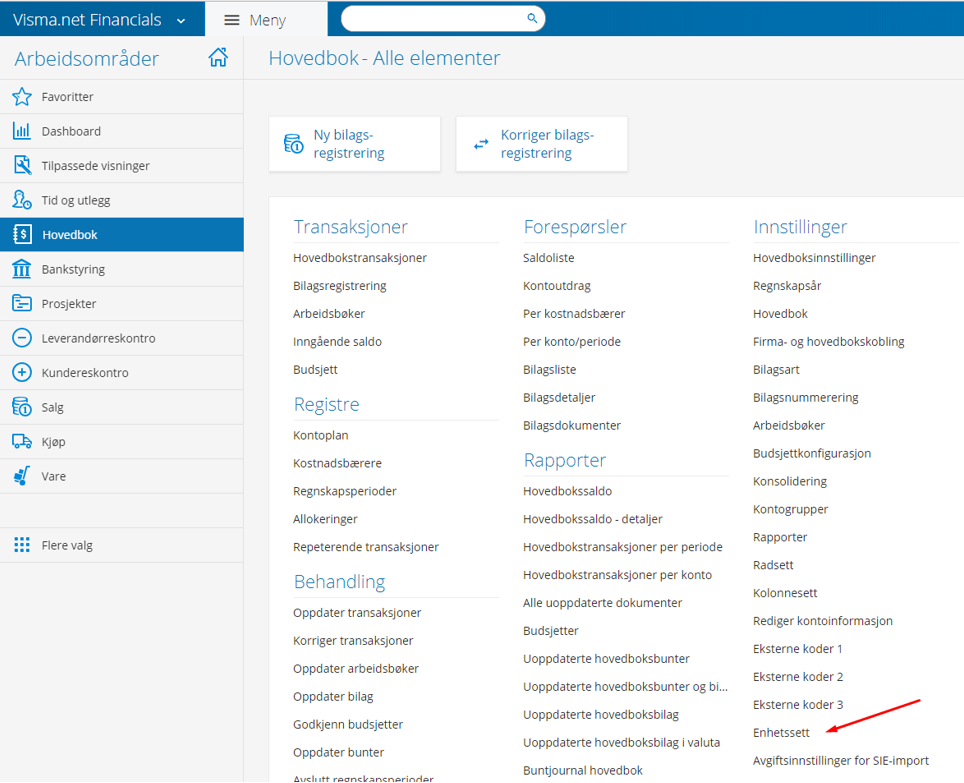Open Hovedbokstransaksjoner link
Viewport: 964px width, 783px height.
360,258
